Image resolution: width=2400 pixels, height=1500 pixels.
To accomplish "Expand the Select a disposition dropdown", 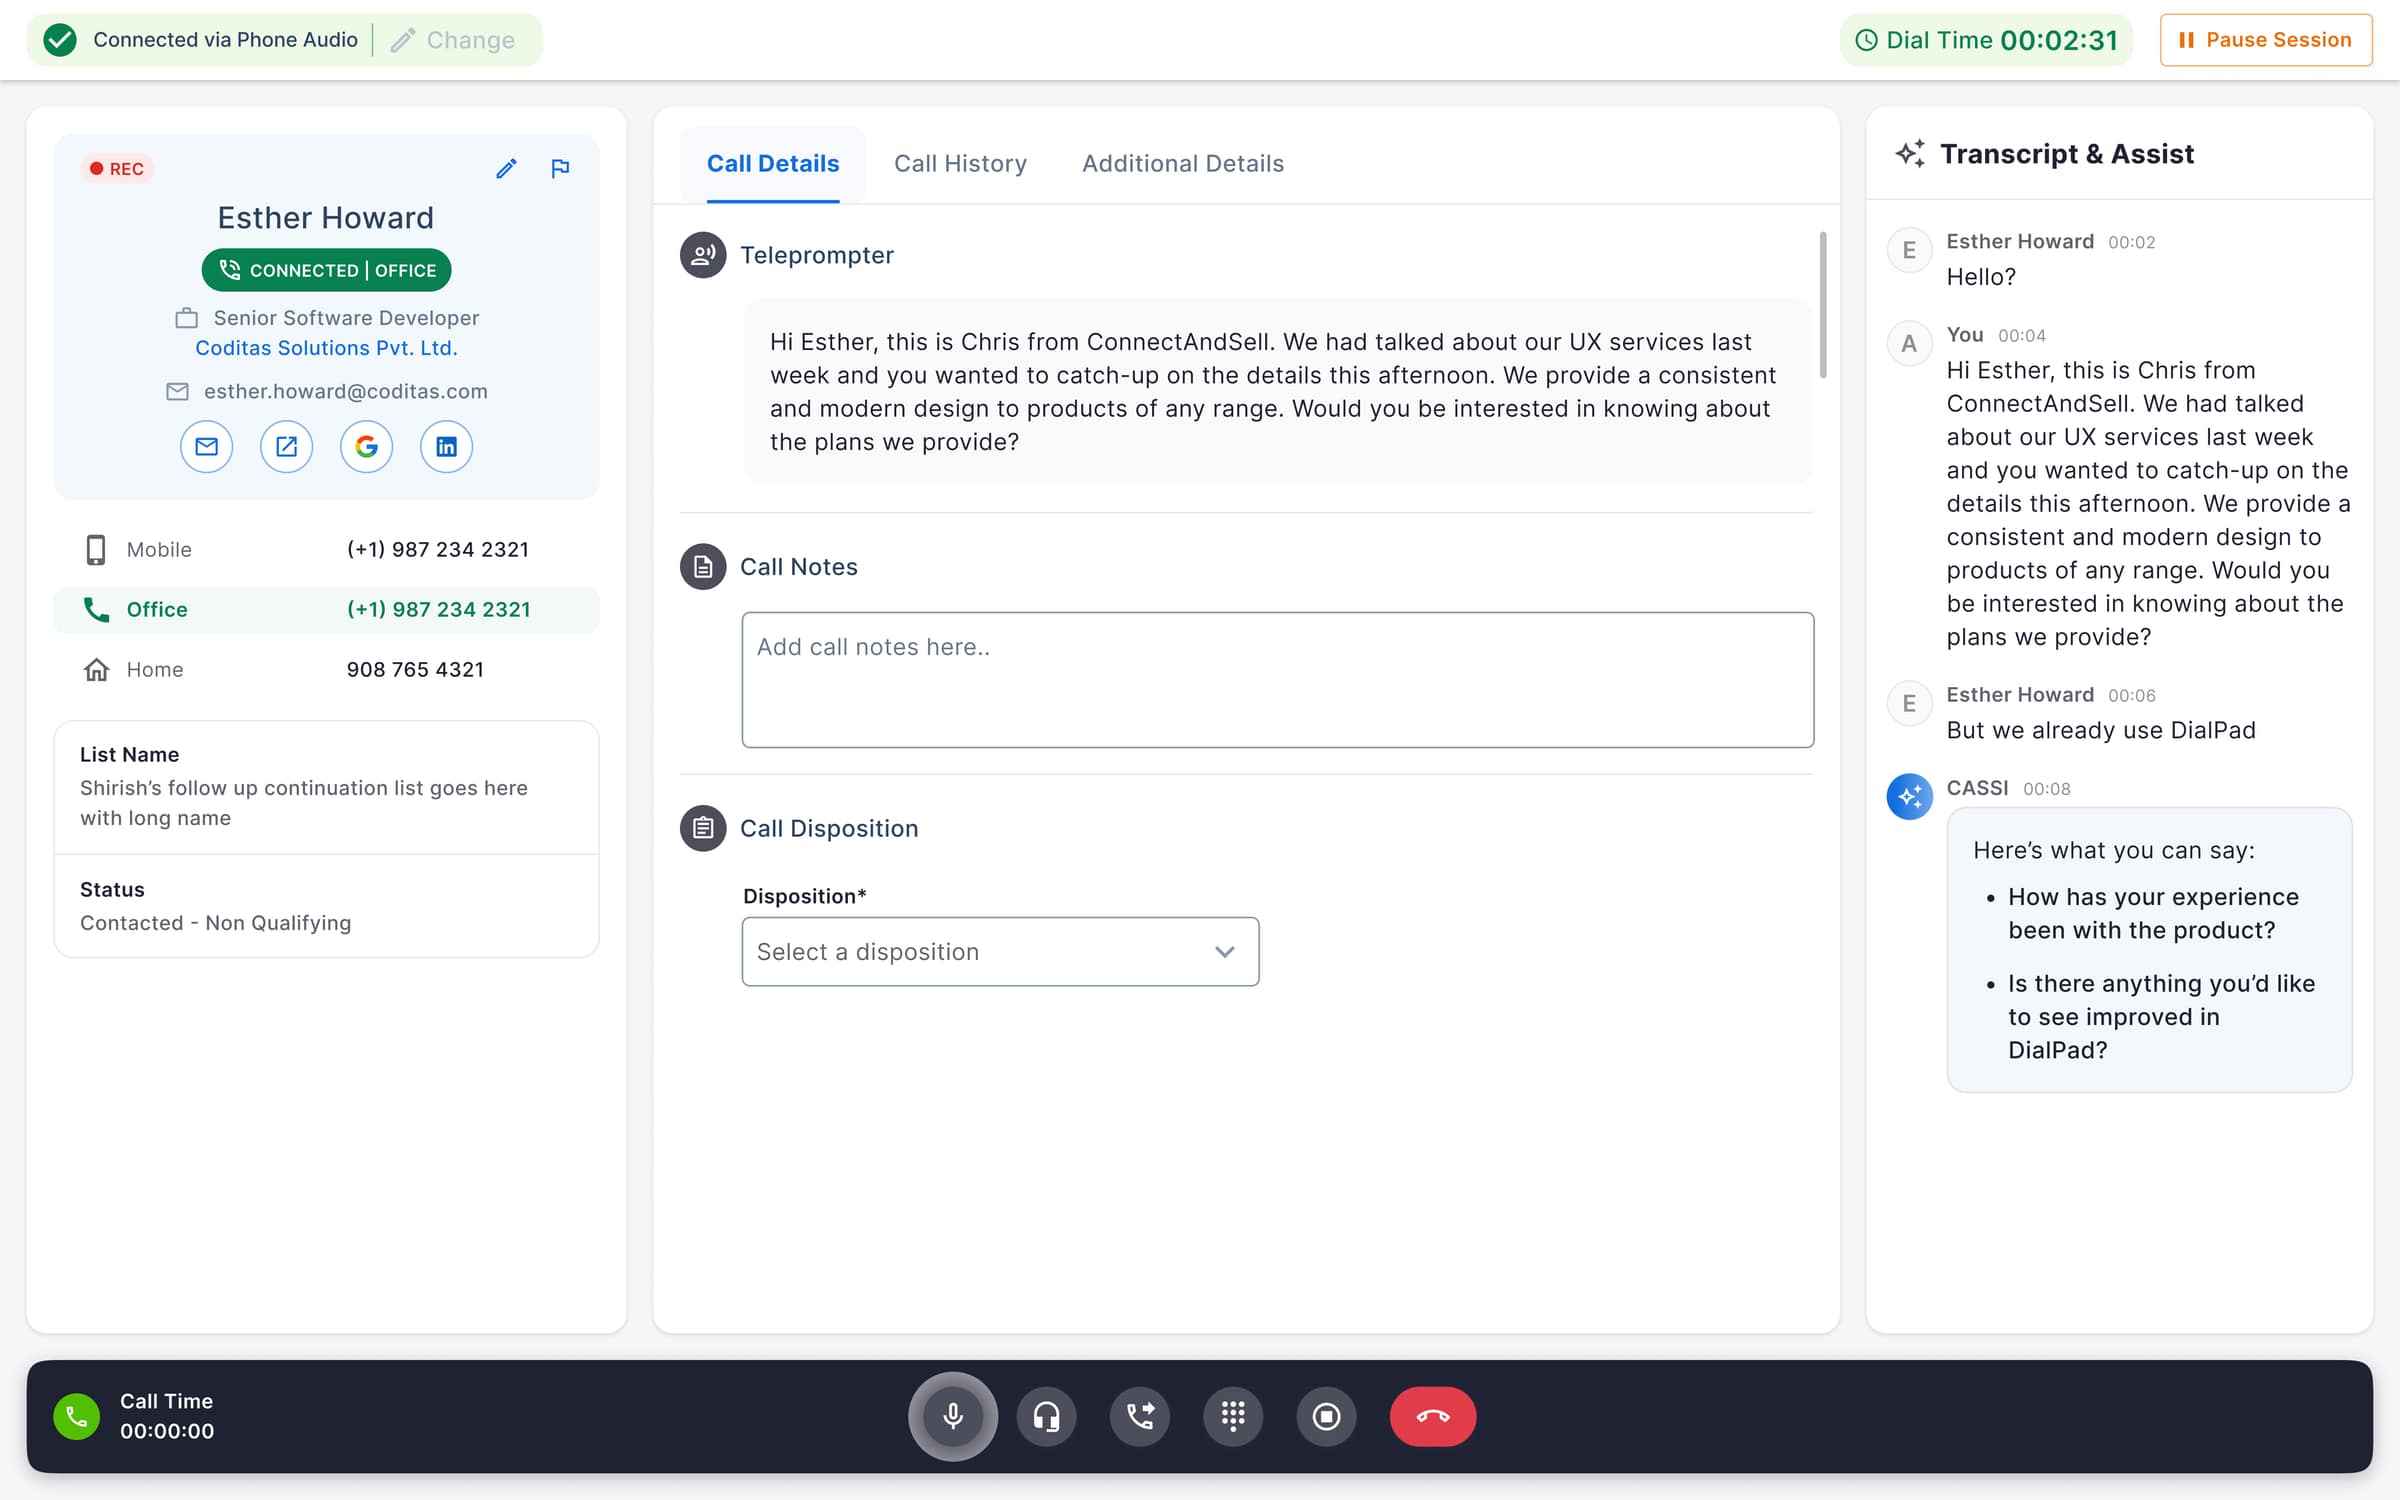I will tap(1000, 951).
